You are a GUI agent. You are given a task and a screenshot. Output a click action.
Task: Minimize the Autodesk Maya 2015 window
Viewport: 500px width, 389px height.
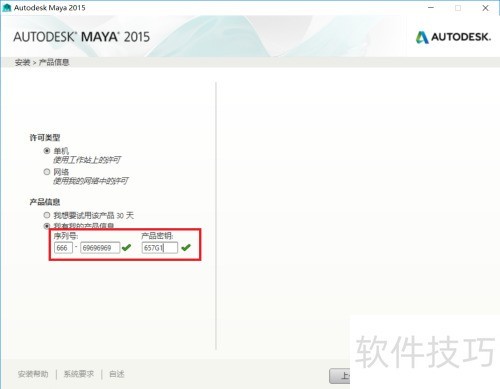click(431, 8)
